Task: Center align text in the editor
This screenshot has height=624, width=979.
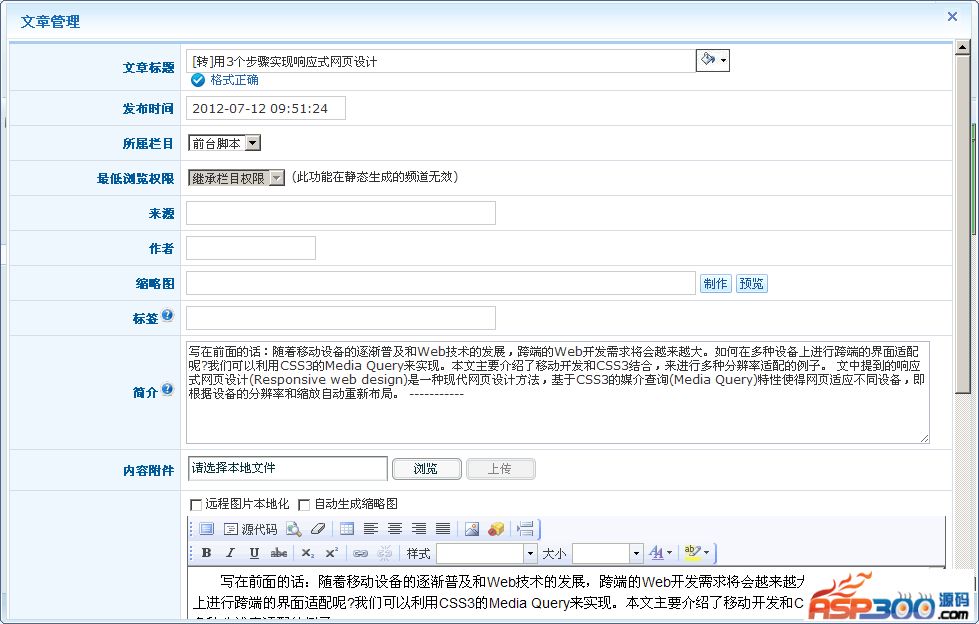Action: [x=395, y=529]
